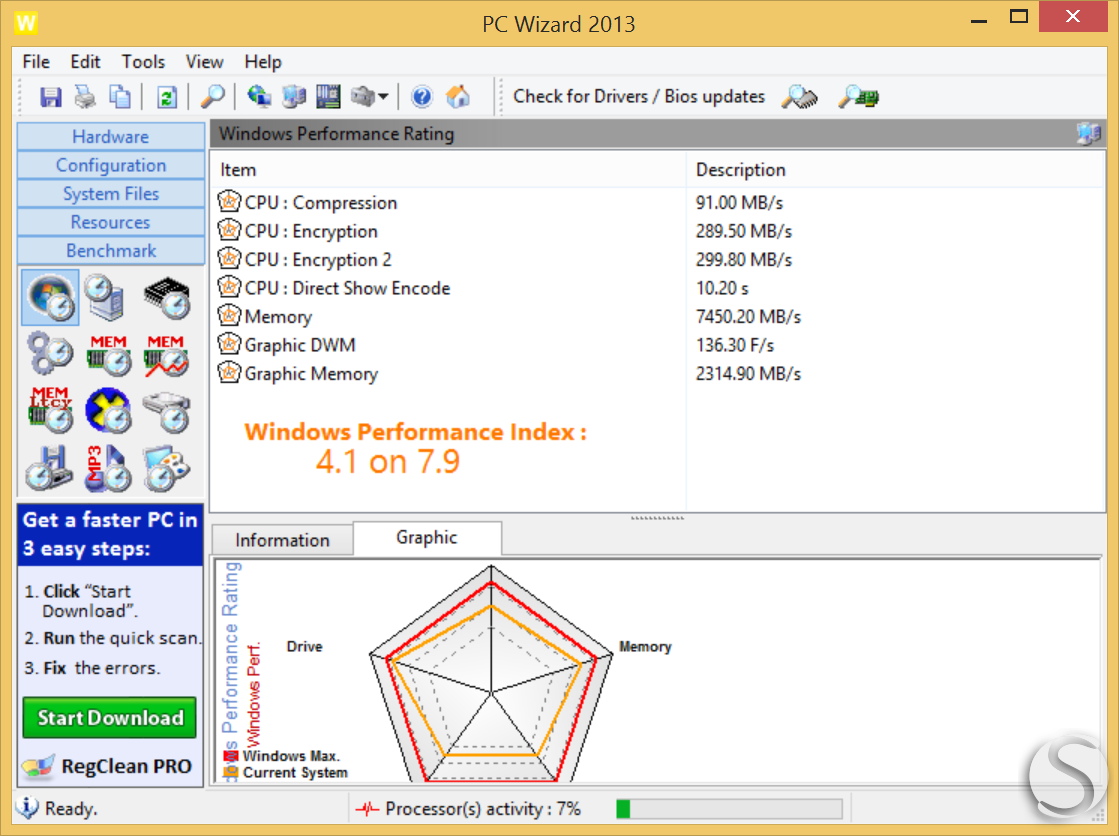Select the "CPU : Encryption" row
This screenshot has height=836, width=1119.
coord(658,231)
